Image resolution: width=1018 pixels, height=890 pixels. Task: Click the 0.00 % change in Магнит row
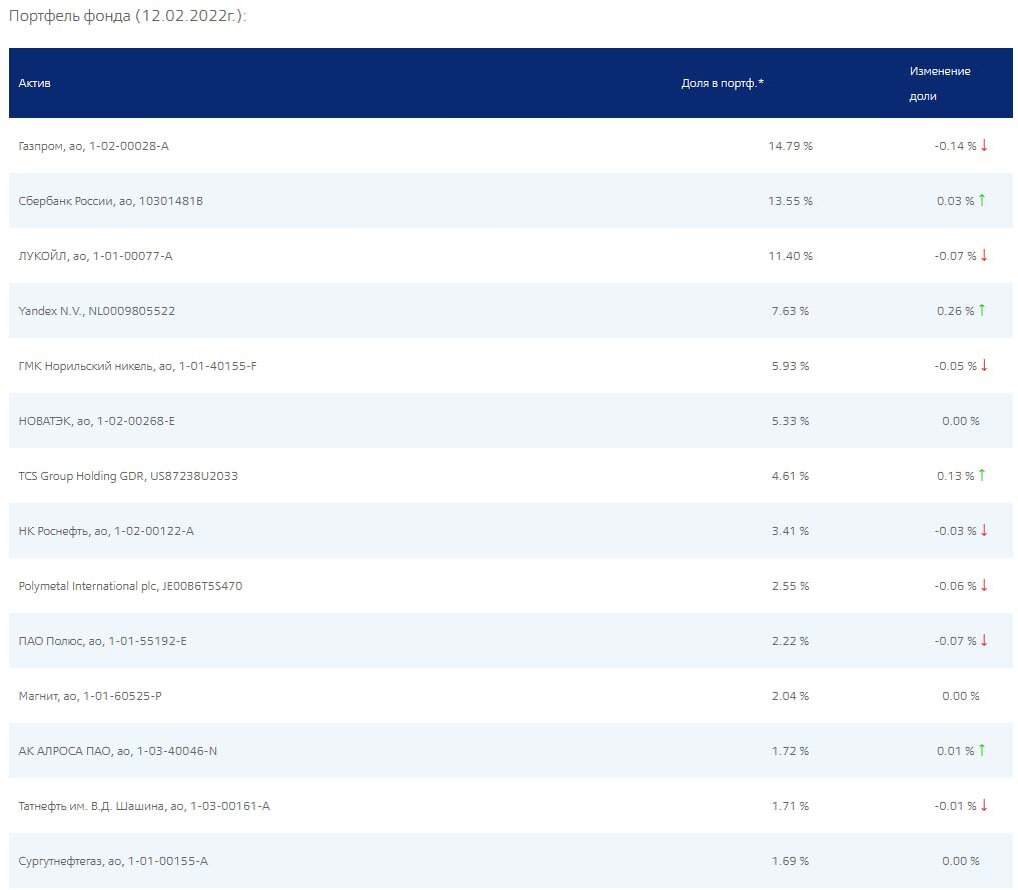[961, 696]
